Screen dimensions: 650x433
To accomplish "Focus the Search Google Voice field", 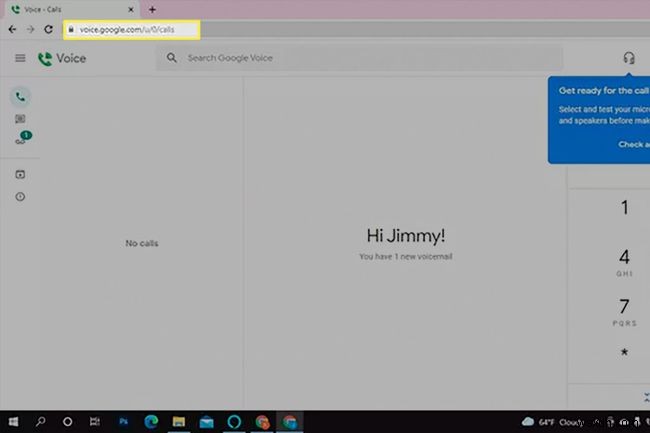I will 359,58.
